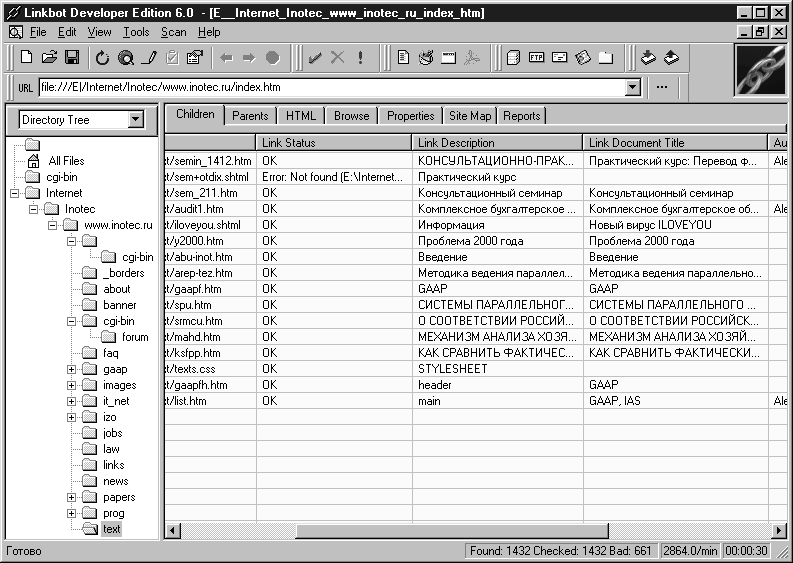793x563 pixels.
Task: Click the horizontal scrollbar right arrow
Action: pyautogui.click(x=778, y=530)
